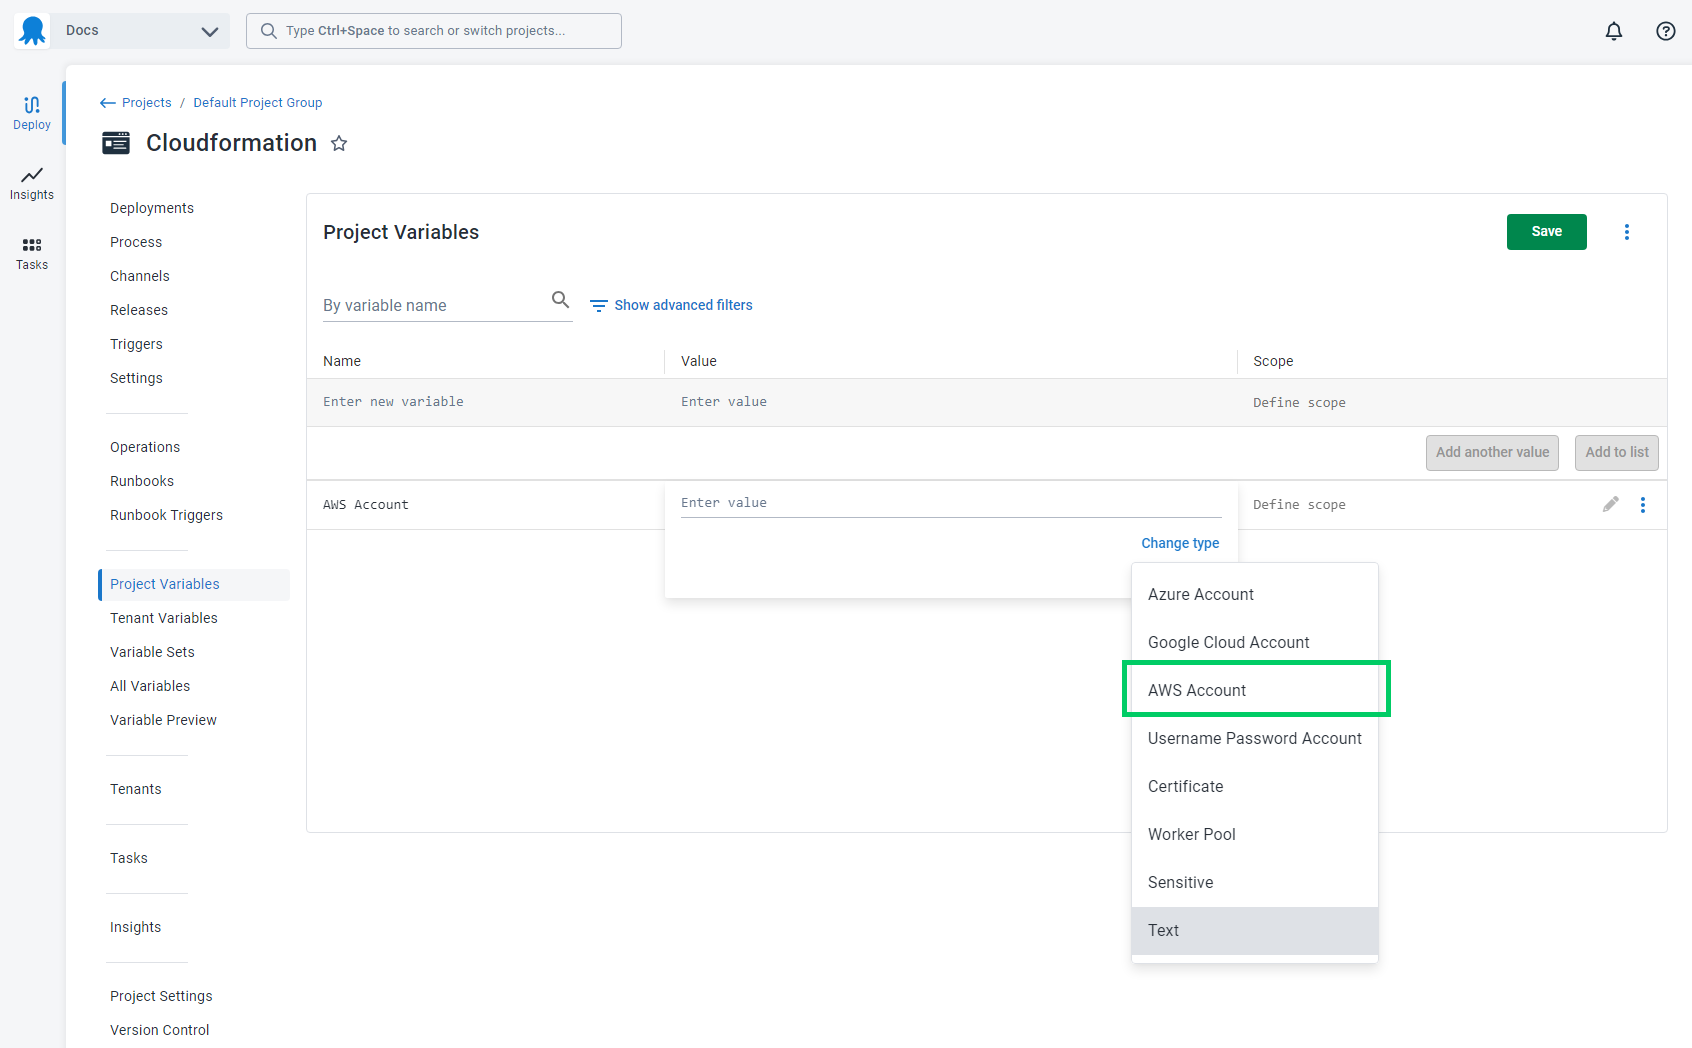1692x1048 pixels.
Task: Click the AWS Account variable name cell
Action: 366,505
